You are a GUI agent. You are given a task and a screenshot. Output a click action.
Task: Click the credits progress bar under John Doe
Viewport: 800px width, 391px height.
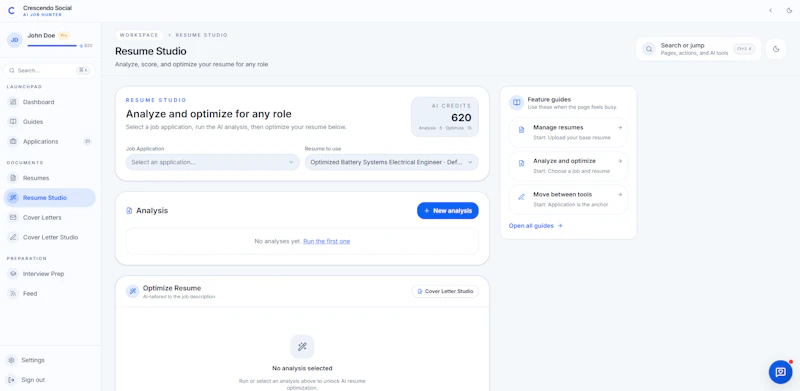tap(52, 45)
